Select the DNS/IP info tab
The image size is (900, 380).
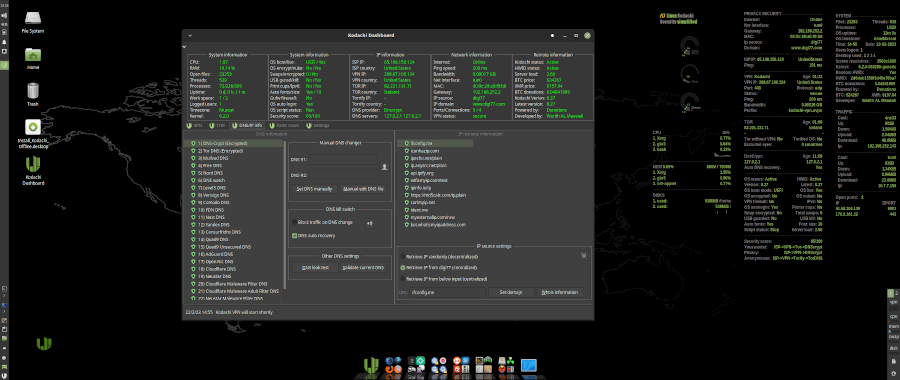coord(247,125)
